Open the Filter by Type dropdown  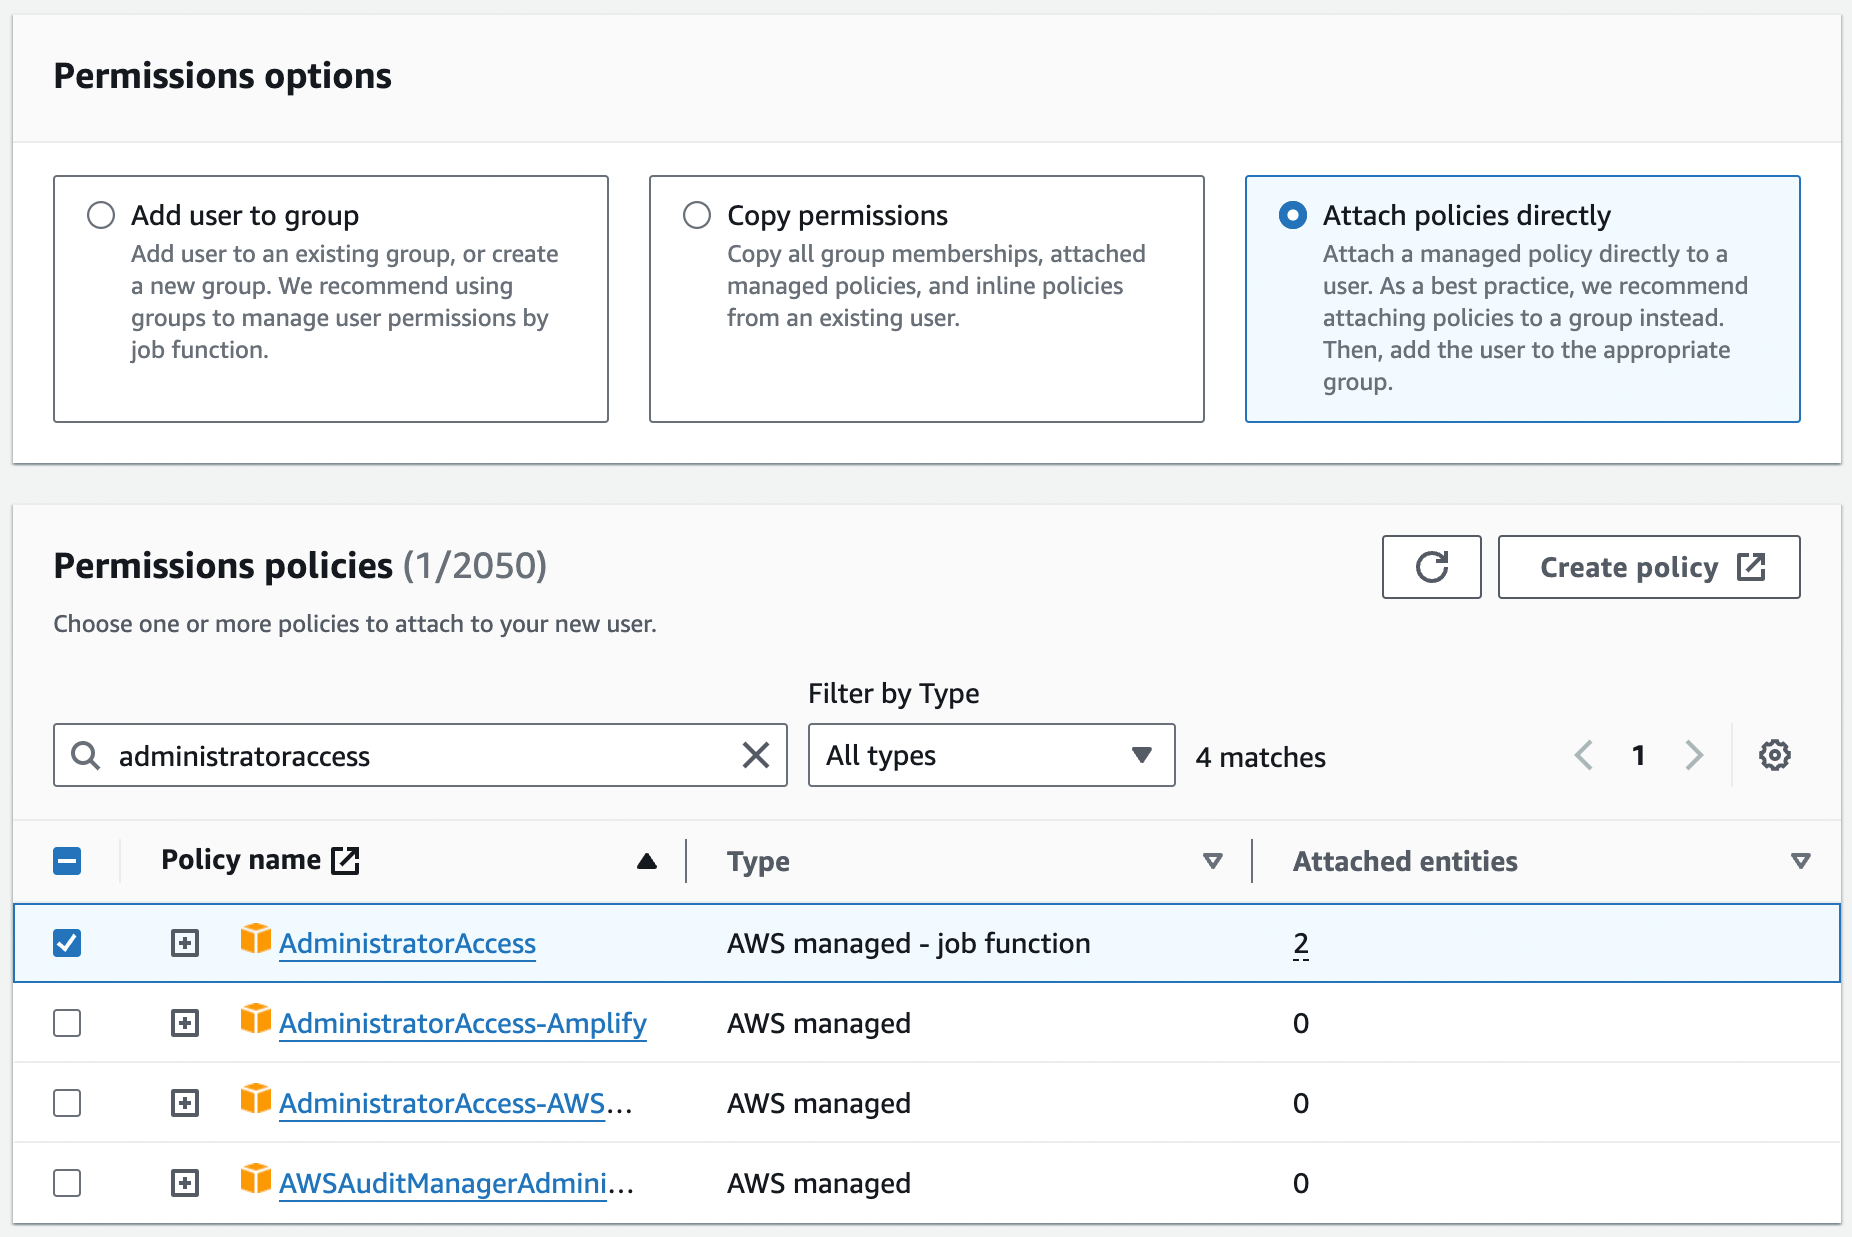[991, 755]
